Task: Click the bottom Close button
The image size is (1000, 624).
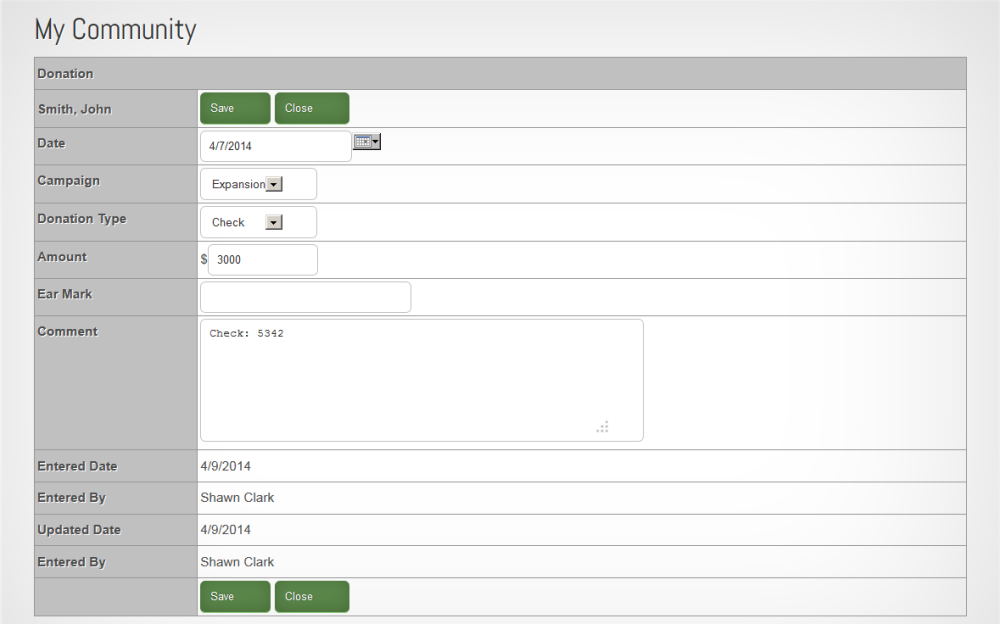Action: [312, 596]
